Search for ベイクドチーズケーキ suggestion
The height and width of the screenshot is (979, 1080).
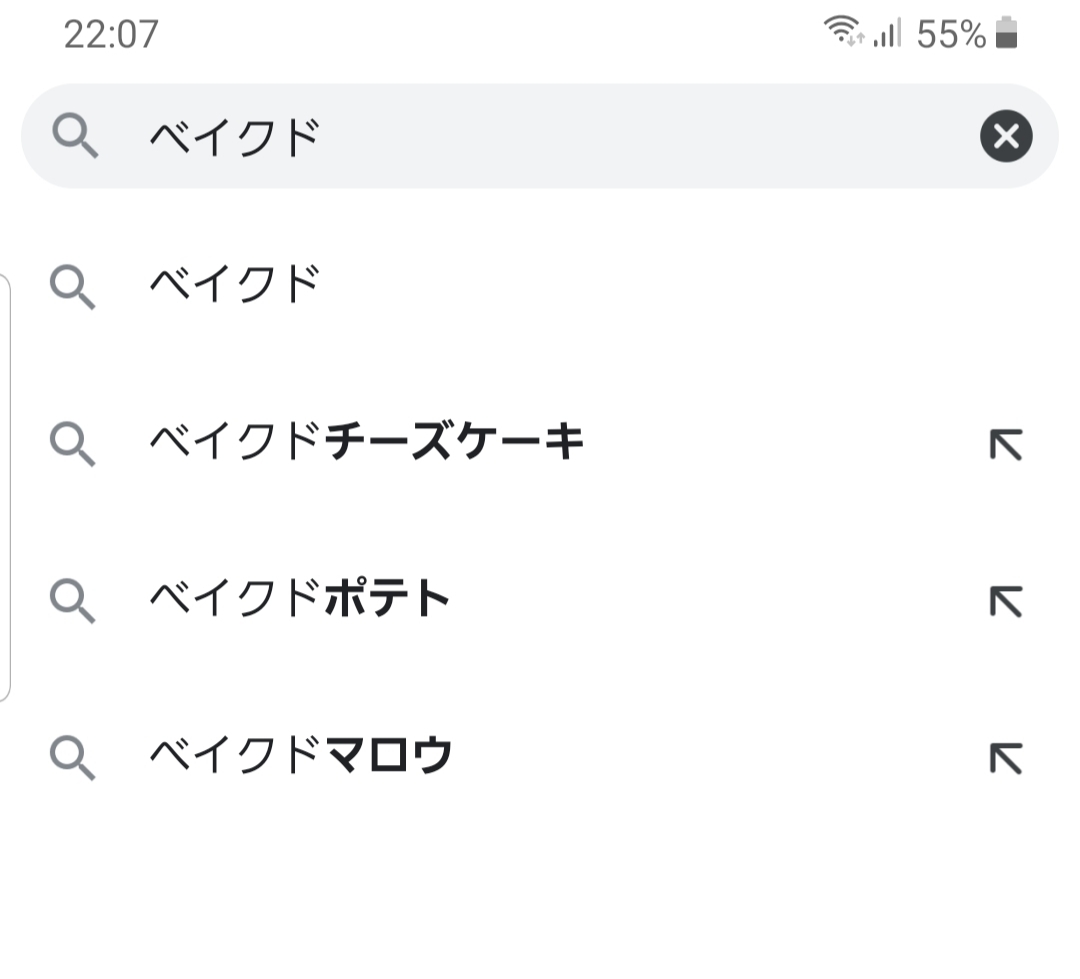tap(366, 442)
